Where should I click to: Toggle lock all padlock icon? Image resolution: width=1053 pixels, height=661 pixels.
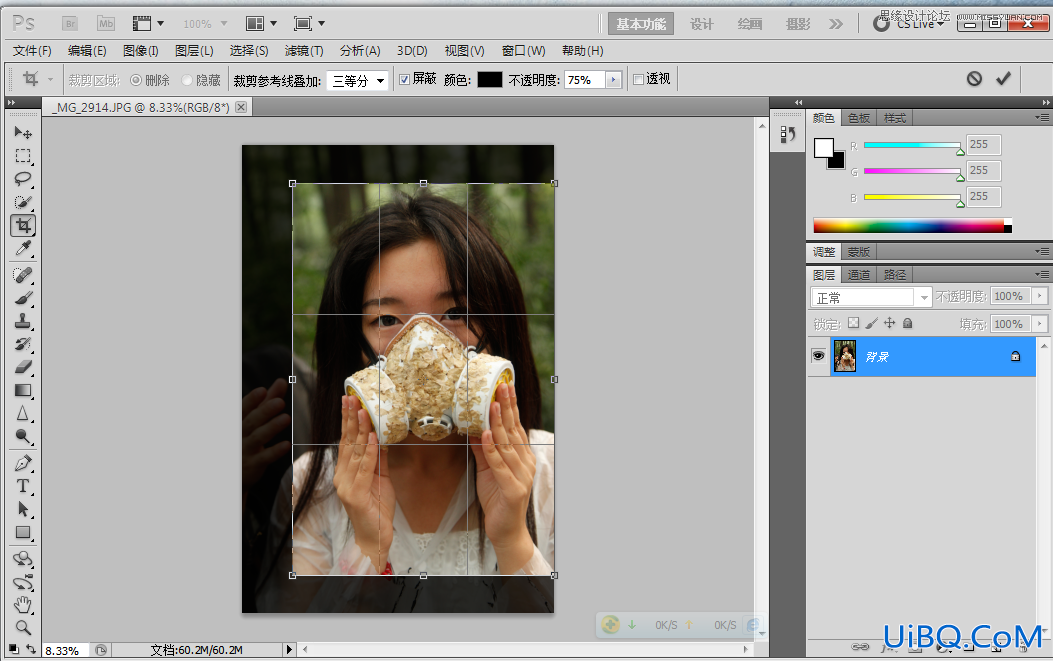[908, 323]
